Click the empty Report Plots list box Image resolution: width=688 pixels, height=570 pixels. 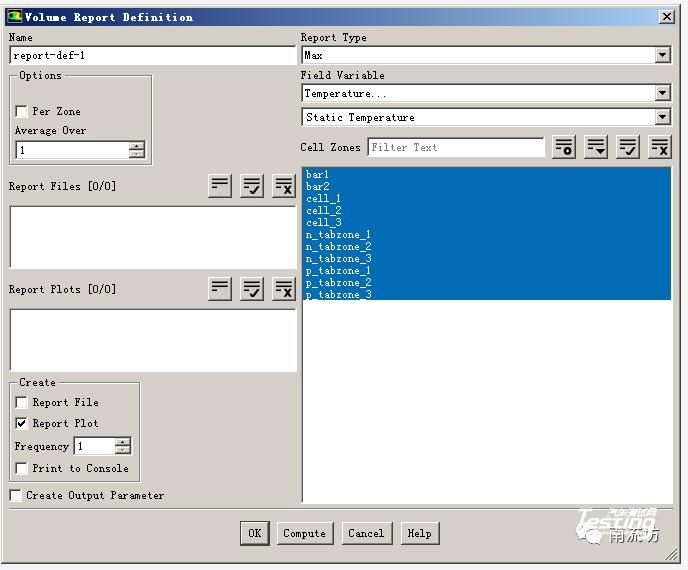point(153,341)
